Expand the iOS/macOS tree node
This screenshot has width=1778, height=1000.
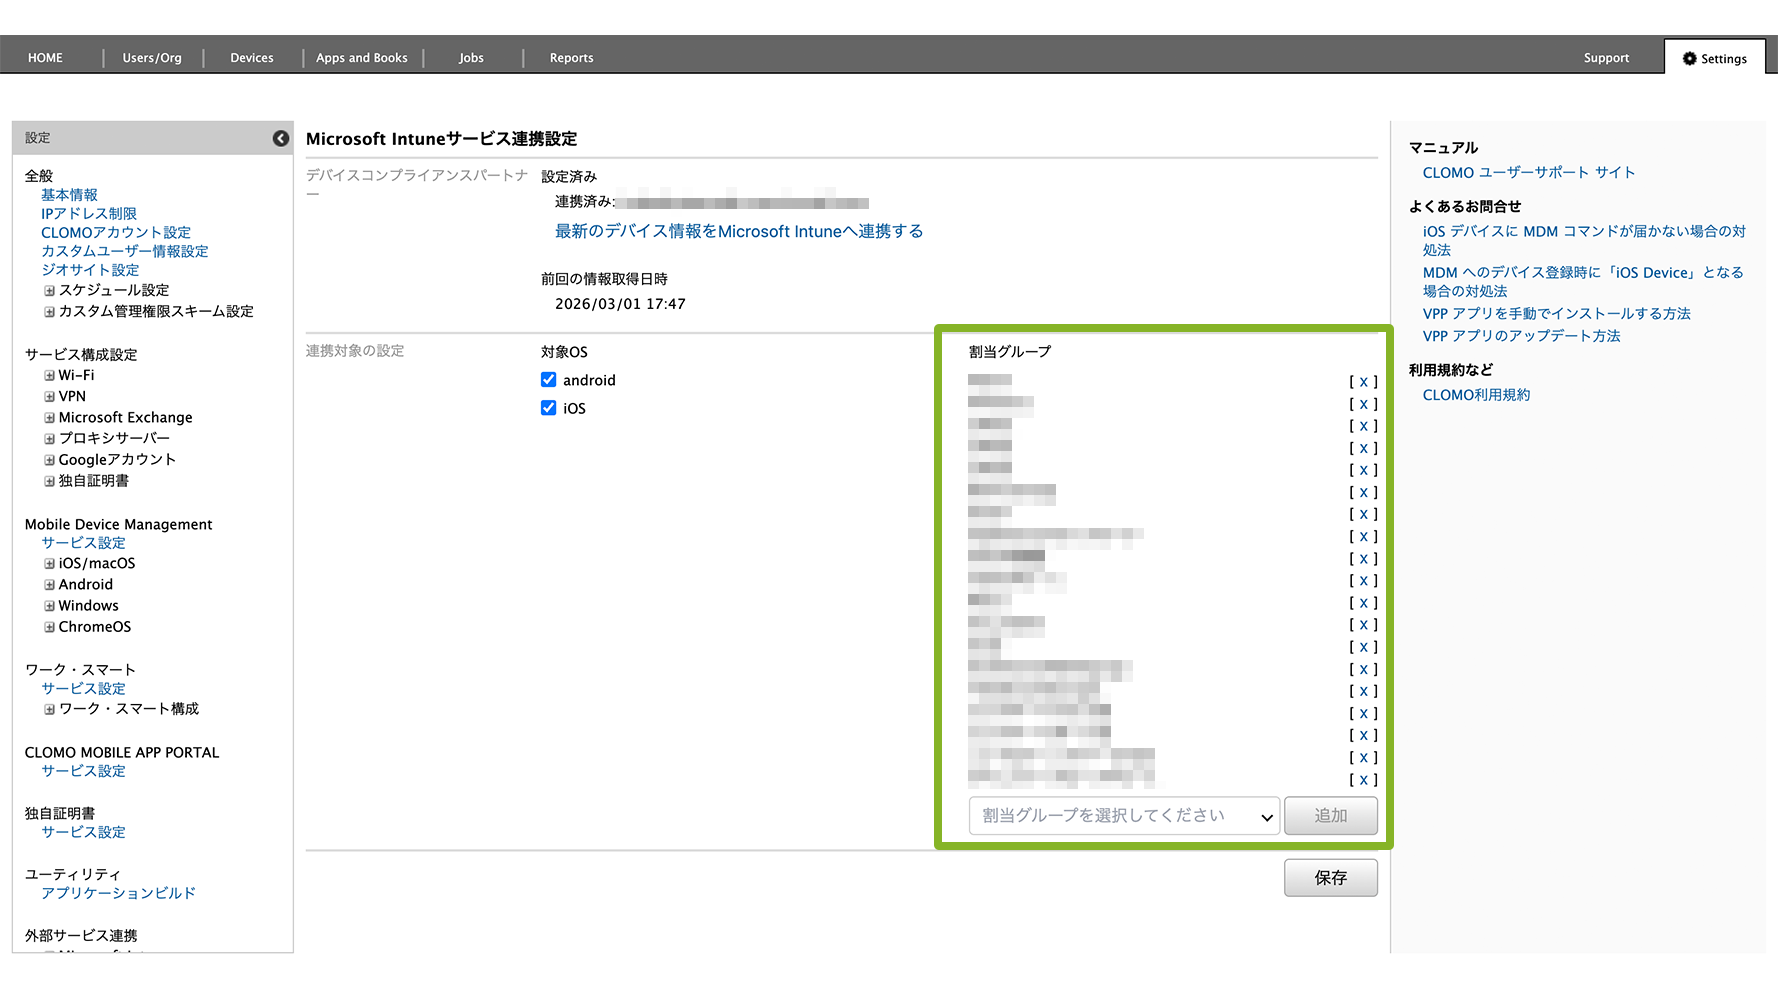[49, 564]
